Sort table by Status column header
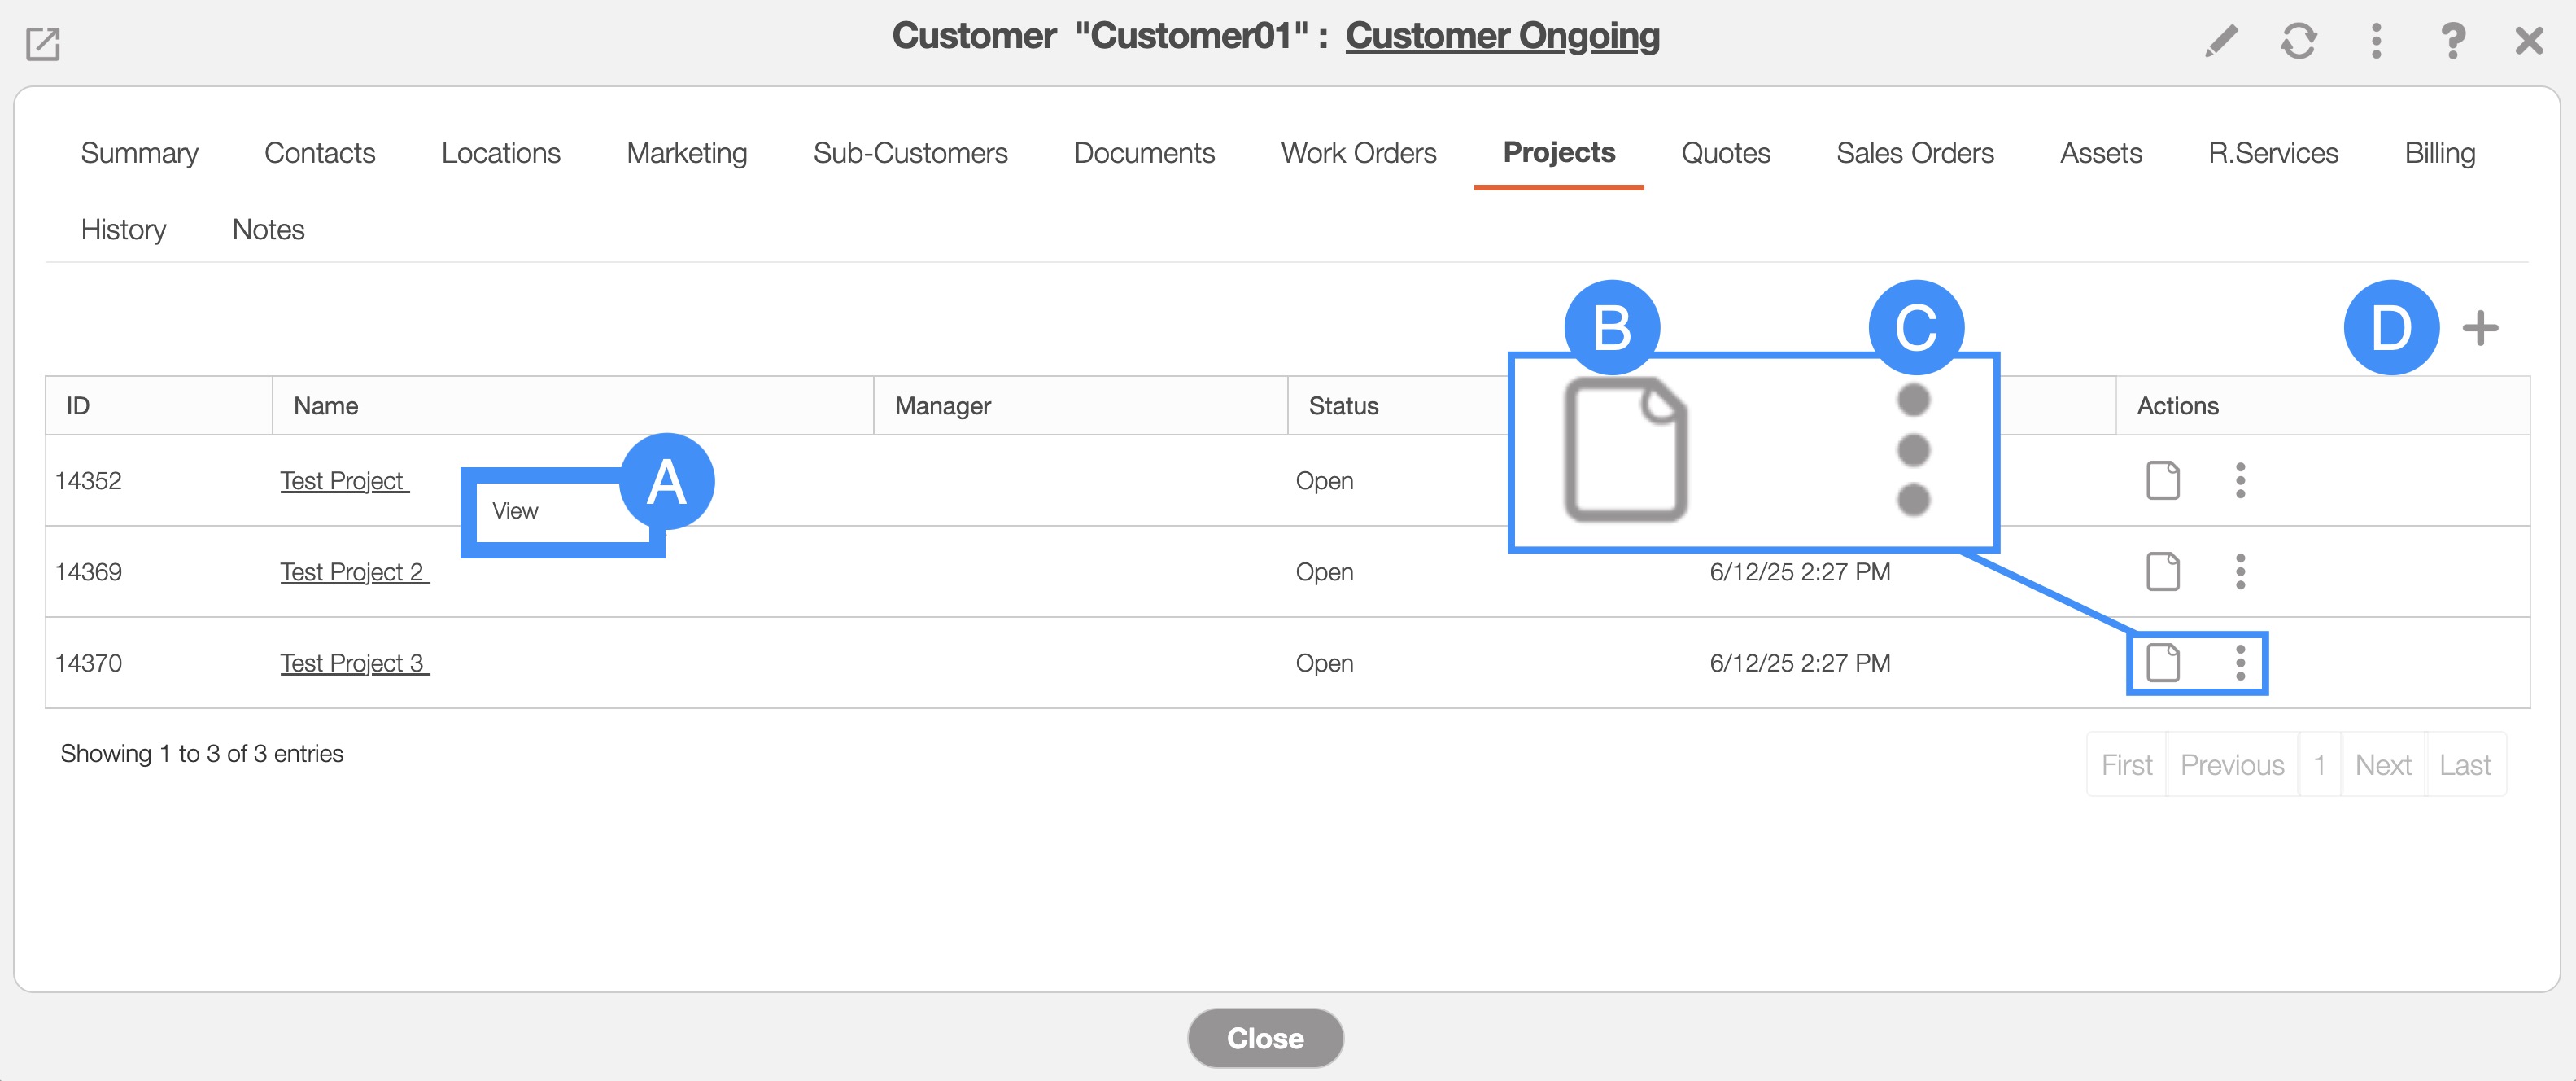The image size is (2576, 1081). click(1343, 406)
